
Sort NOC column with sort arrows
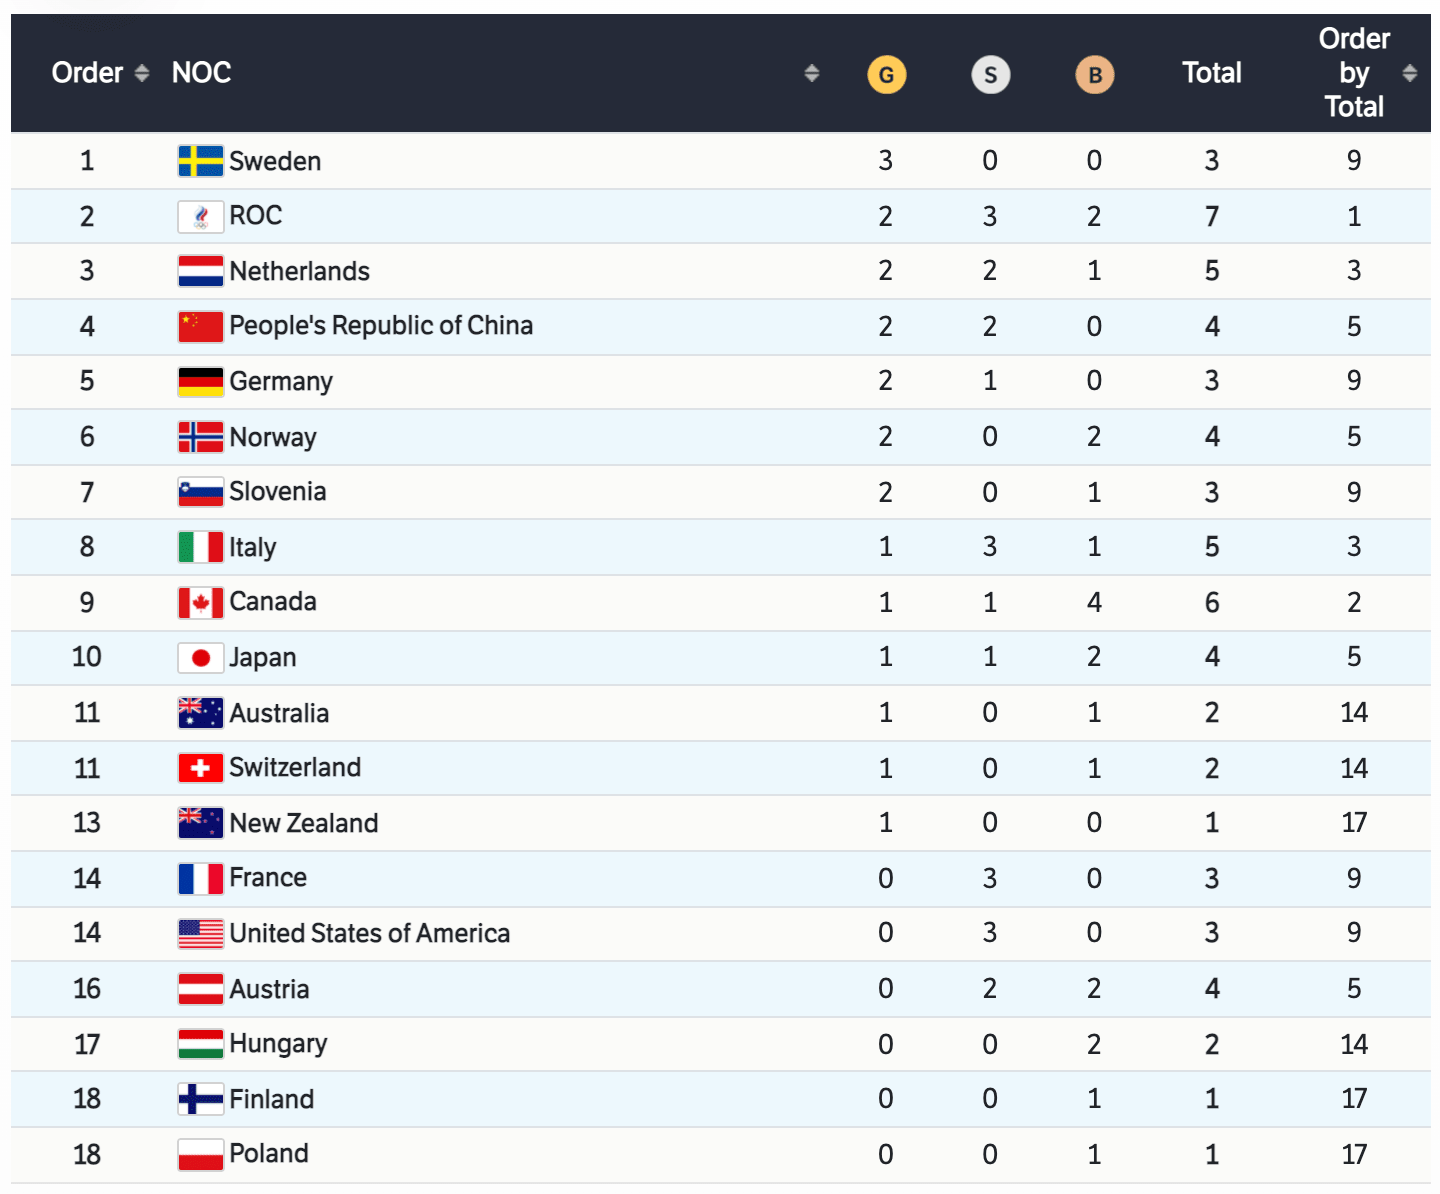point(811,73)
